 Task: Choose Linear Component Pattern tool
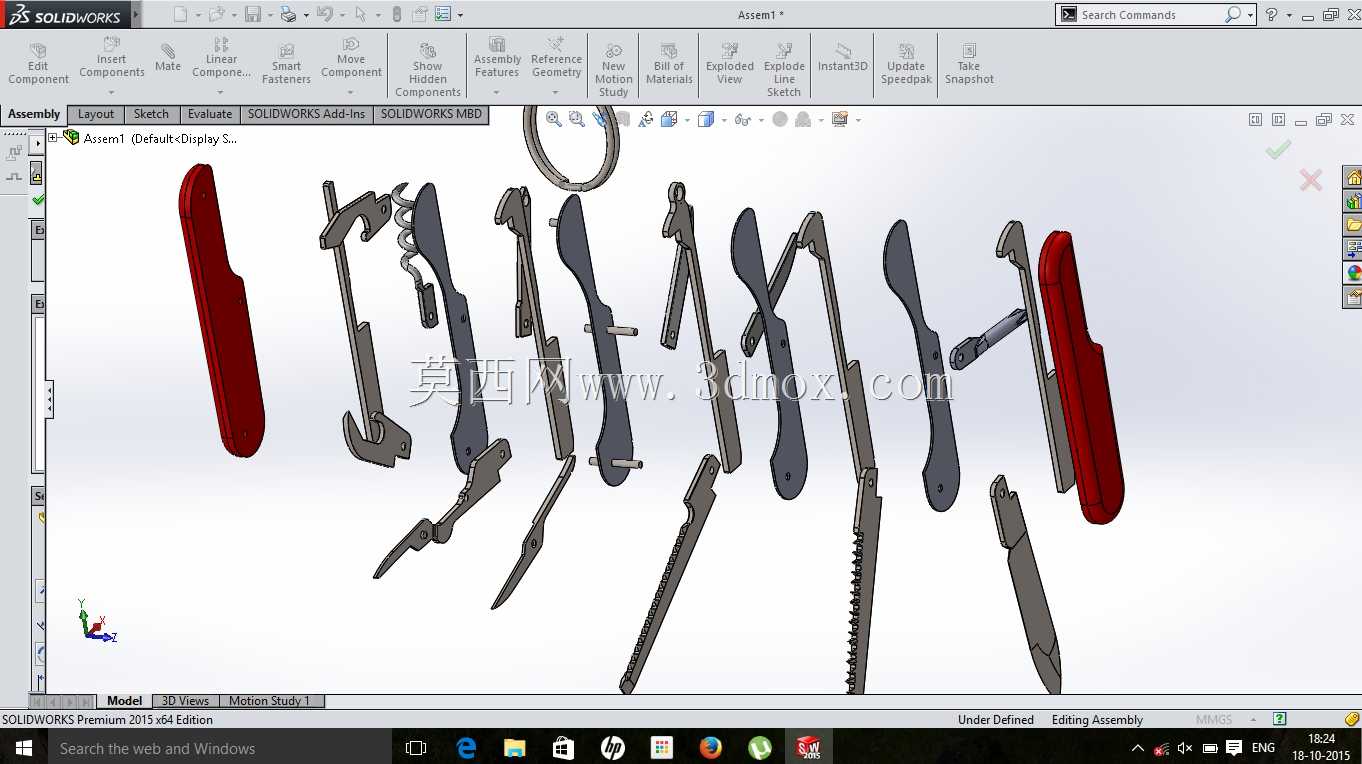tap(221, 58)
